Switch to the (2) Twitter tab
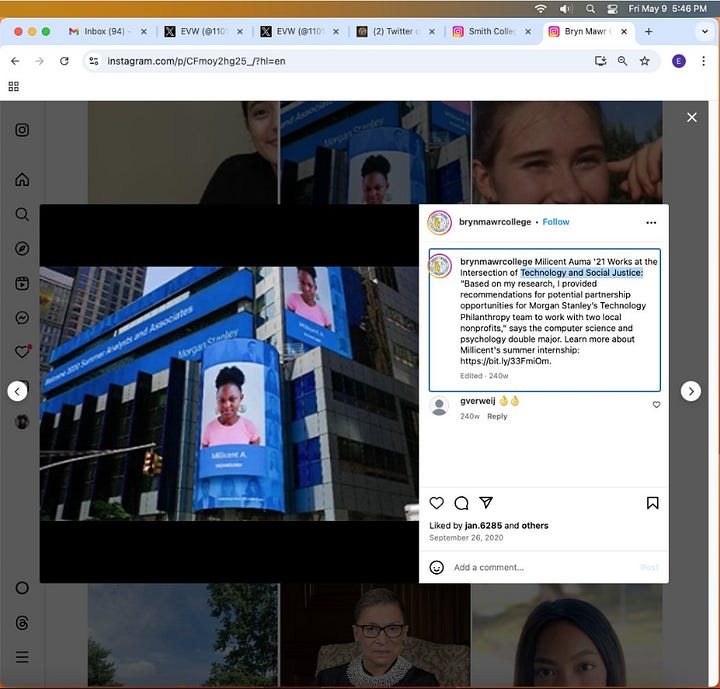The image size is (720, 689). 394,31
